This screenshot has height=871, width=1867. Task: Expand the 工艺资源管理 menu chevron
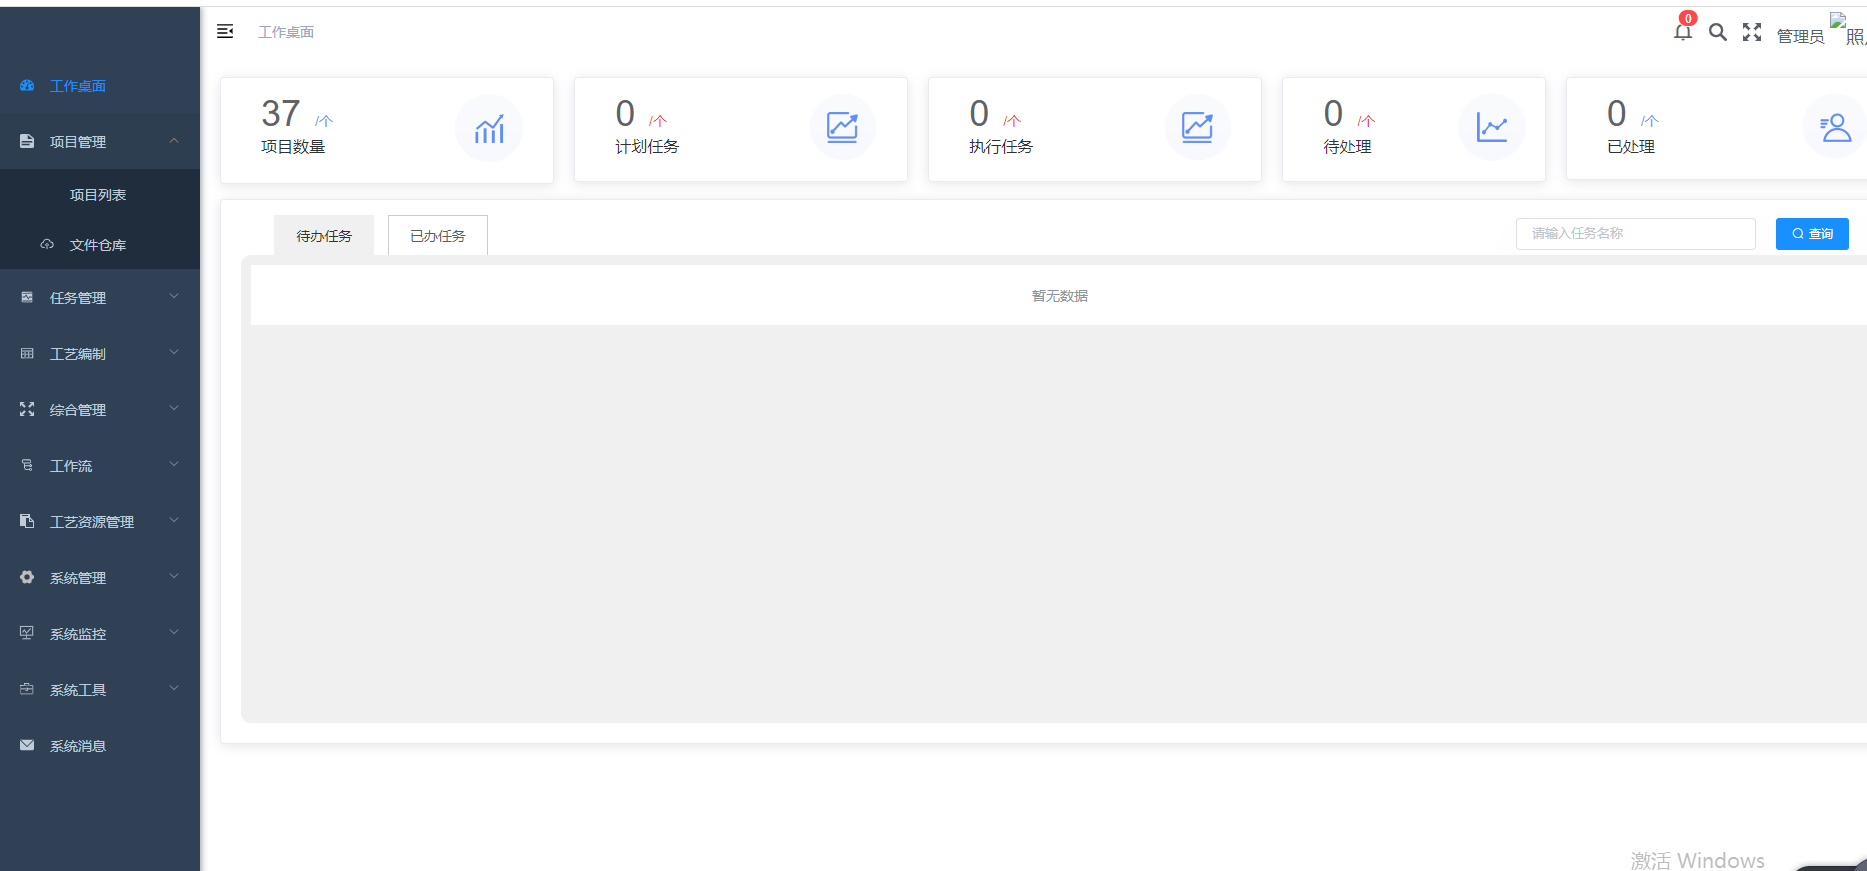174,521
